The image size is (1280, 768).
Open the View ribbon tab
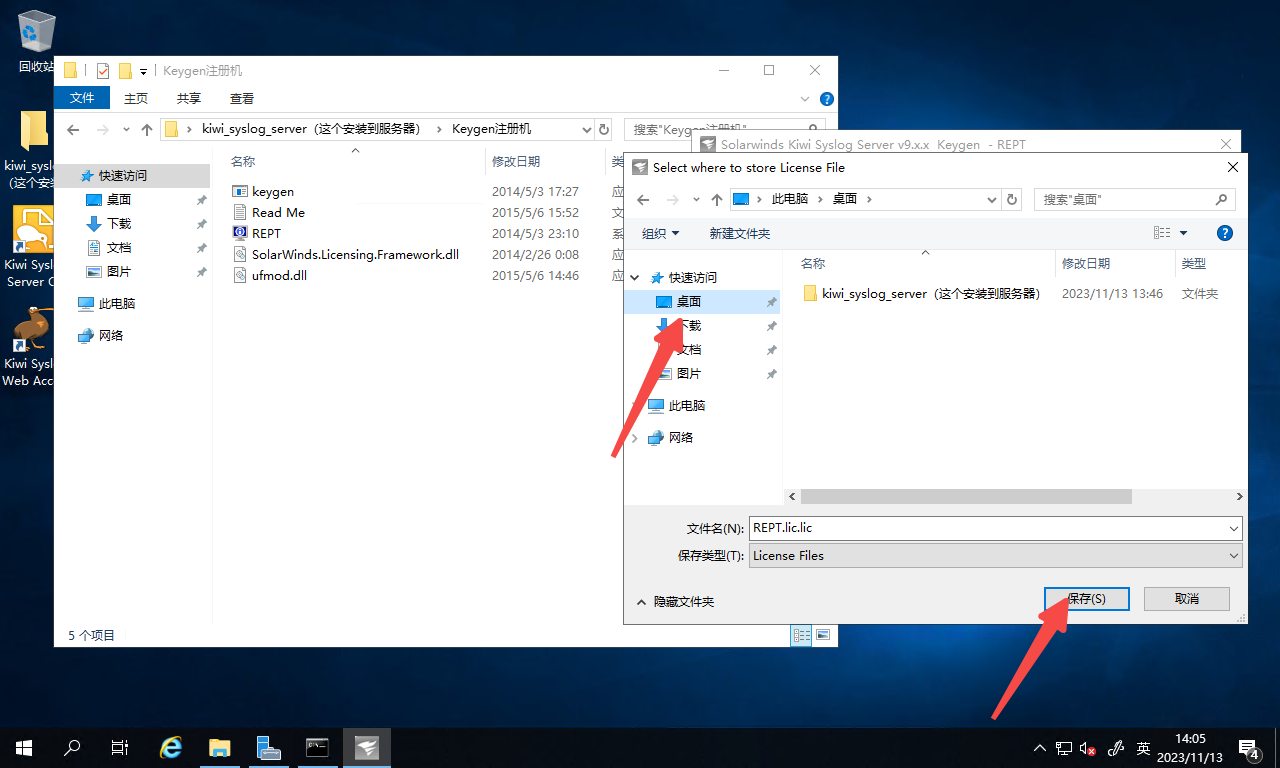pyautogui.click(x=242, y=98)
